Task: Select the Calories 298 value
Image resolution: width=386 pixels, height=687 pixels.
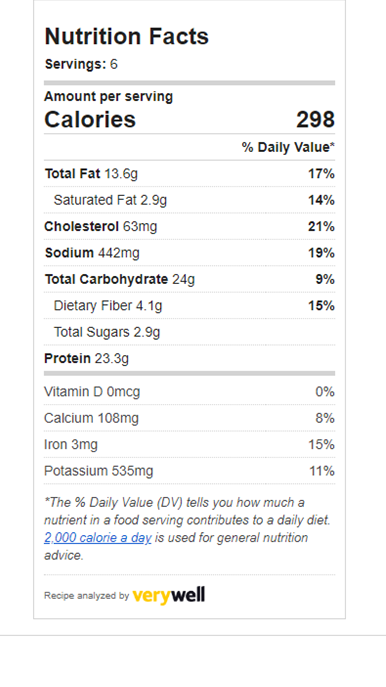Action: (x=315, y=120)
